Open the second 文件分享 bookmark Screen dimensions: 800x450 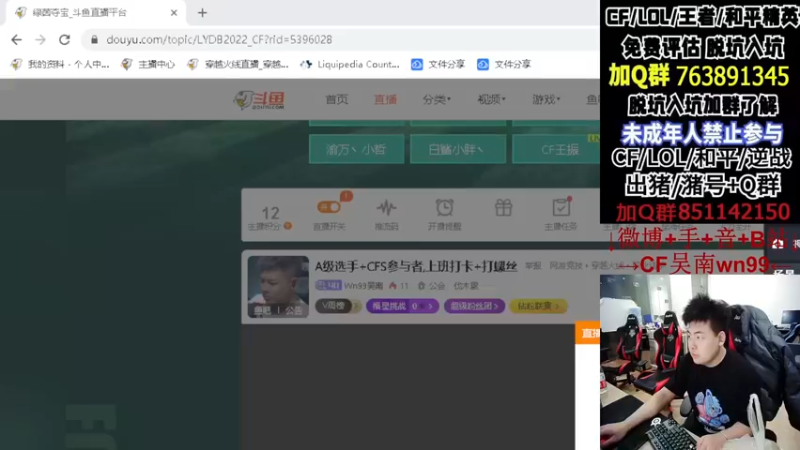(505, 64)
